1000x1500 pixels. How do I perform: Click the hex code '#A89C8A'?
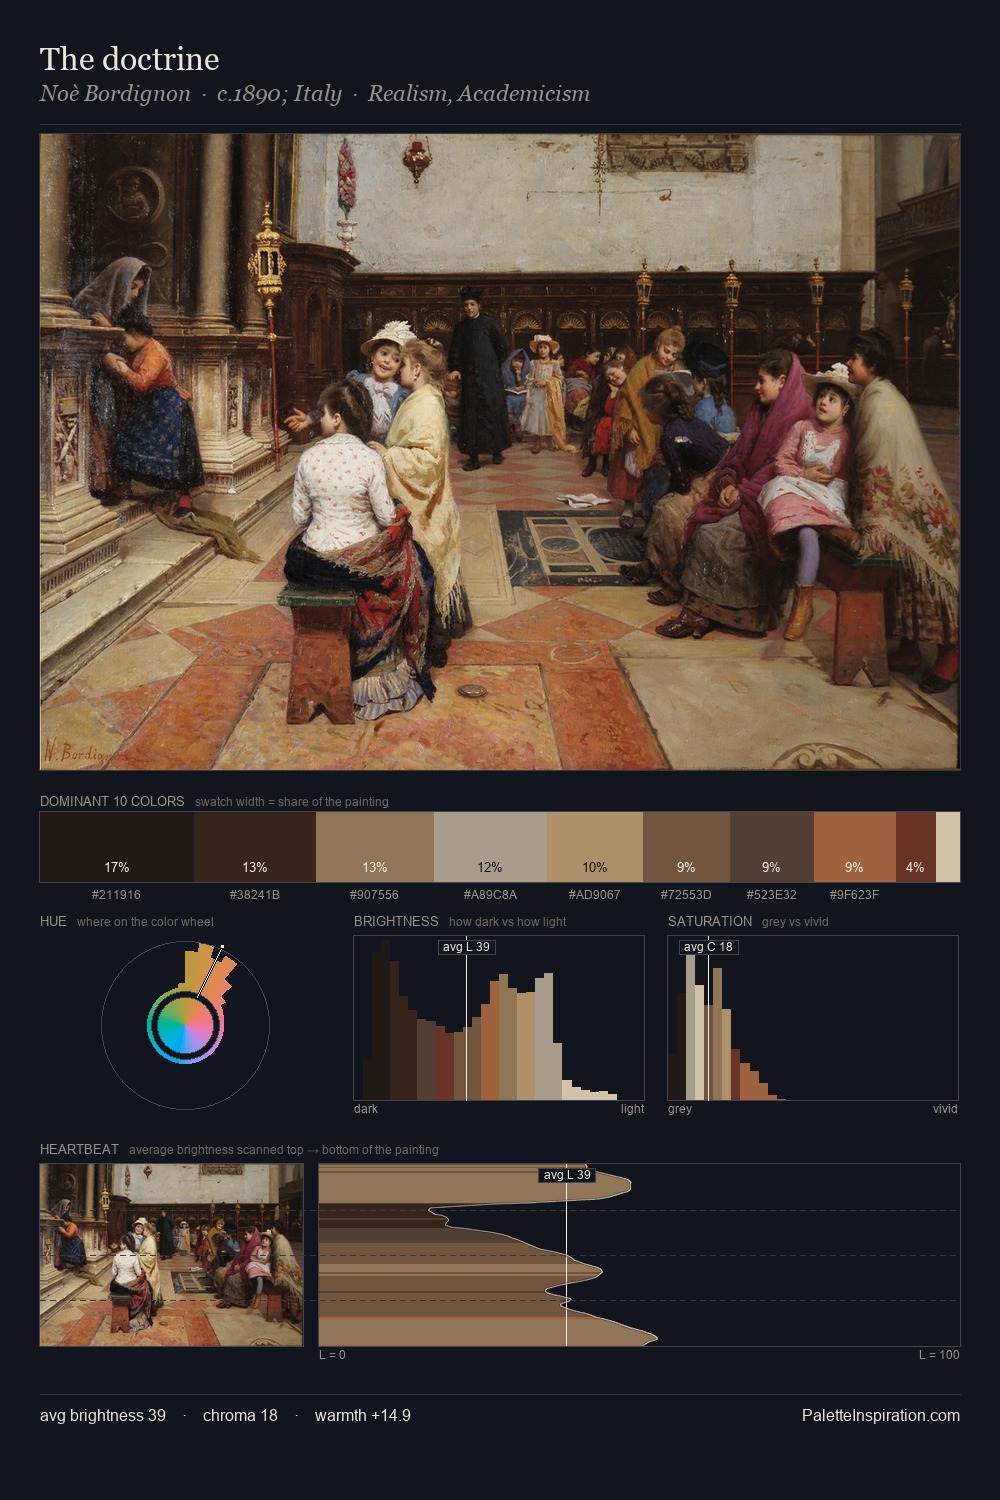pos(490,895)
